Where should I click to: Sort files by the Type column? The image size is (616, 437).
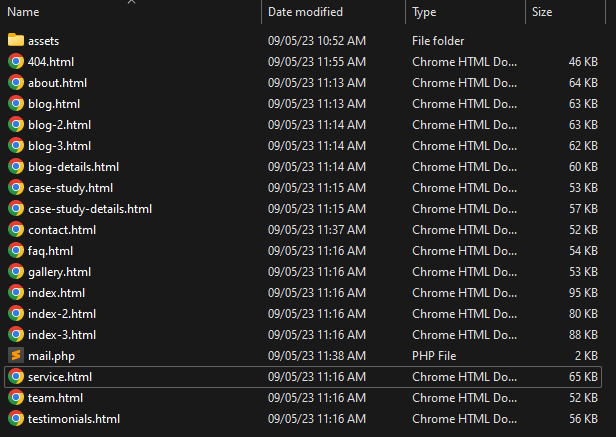tap(424, 12)
